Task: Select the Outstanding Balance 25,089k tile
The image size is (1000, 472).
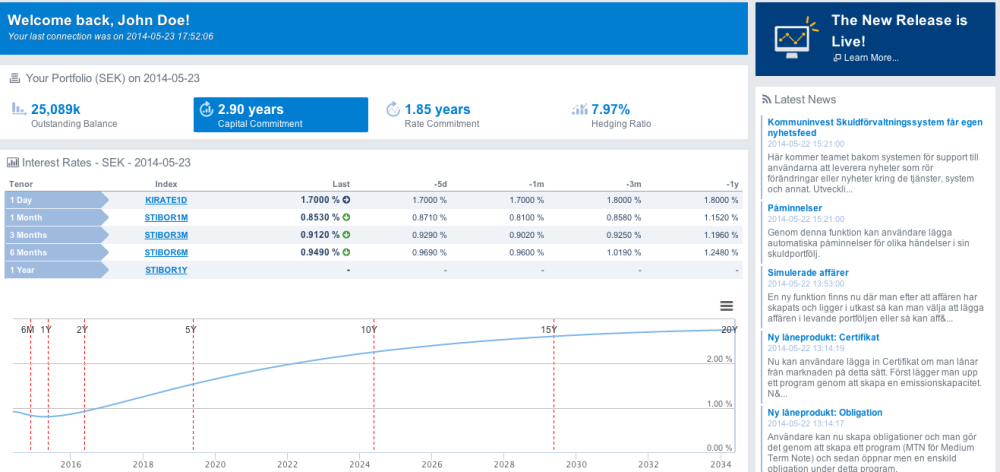Action: [x=94, y=115]
